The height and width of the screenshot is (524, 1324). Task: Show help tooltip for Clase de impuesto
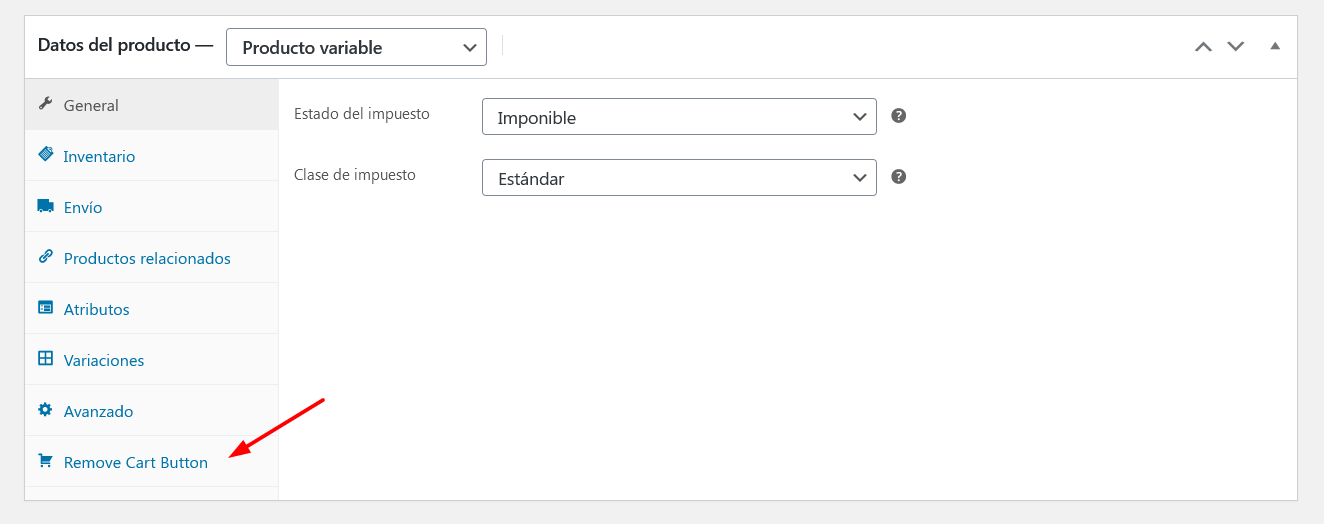899,176
